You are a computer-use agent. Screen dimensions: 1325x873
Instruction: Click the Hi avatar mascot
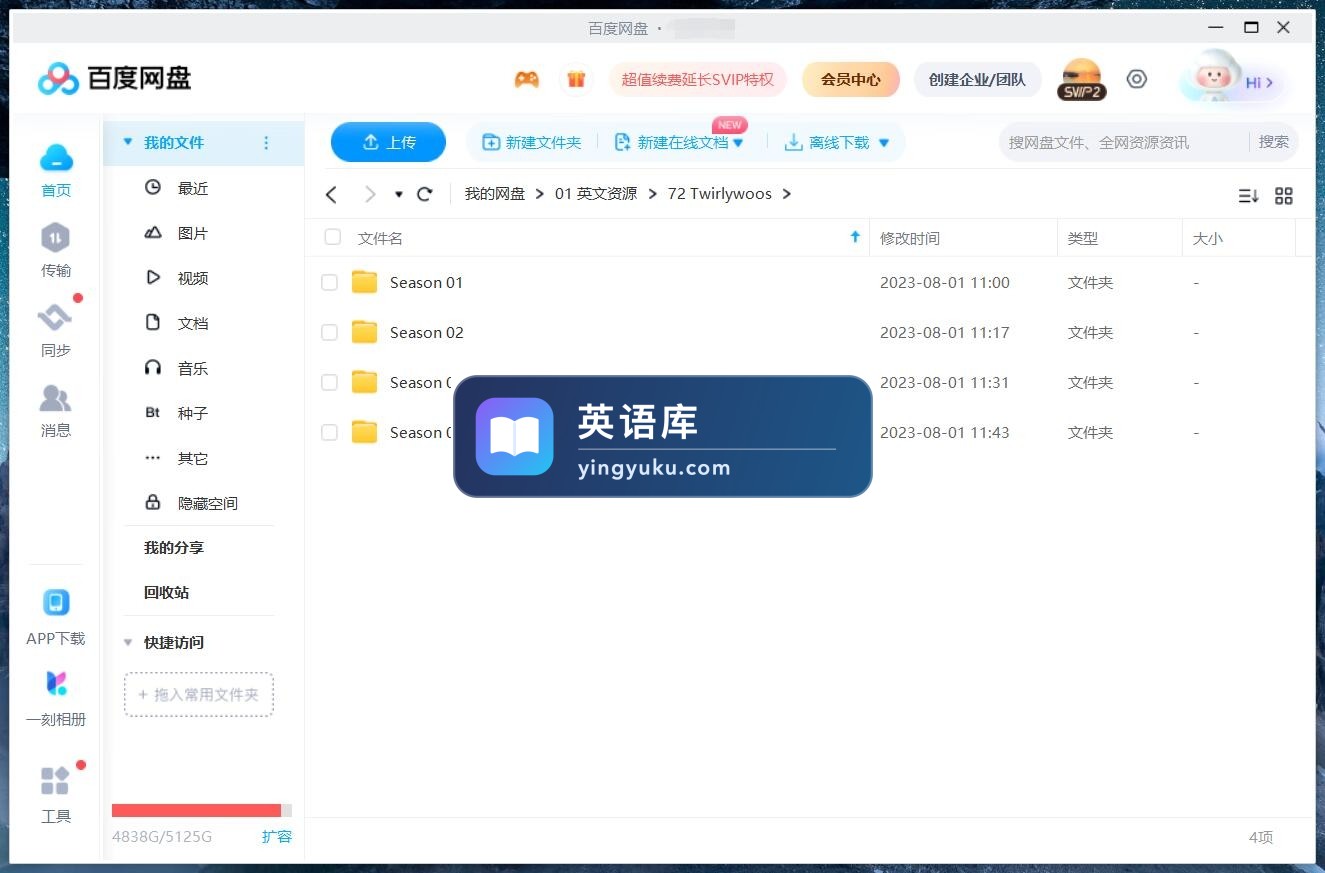1213,77
